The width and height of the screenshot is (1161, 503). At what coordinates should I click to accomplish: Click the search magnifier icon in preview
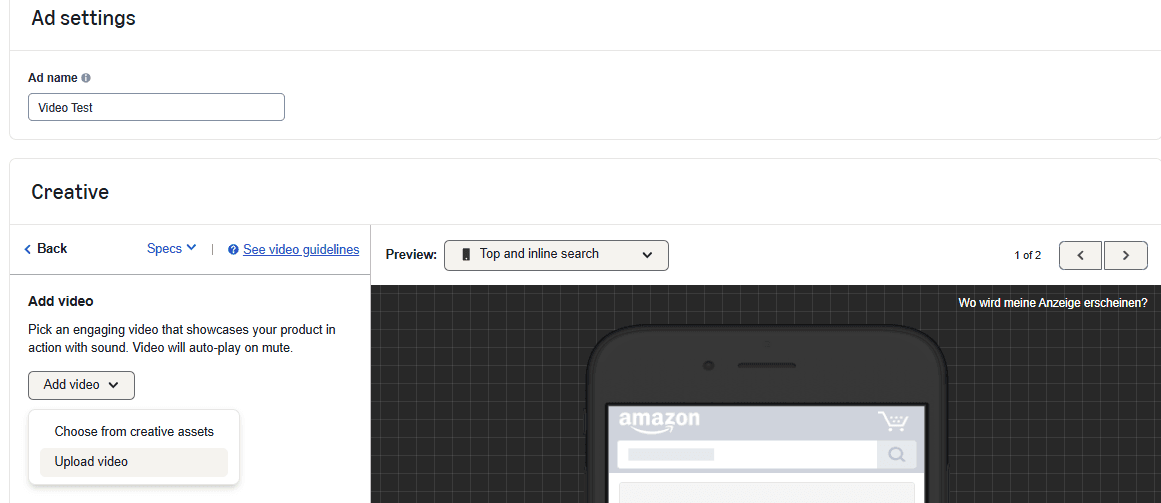point(897,454)
